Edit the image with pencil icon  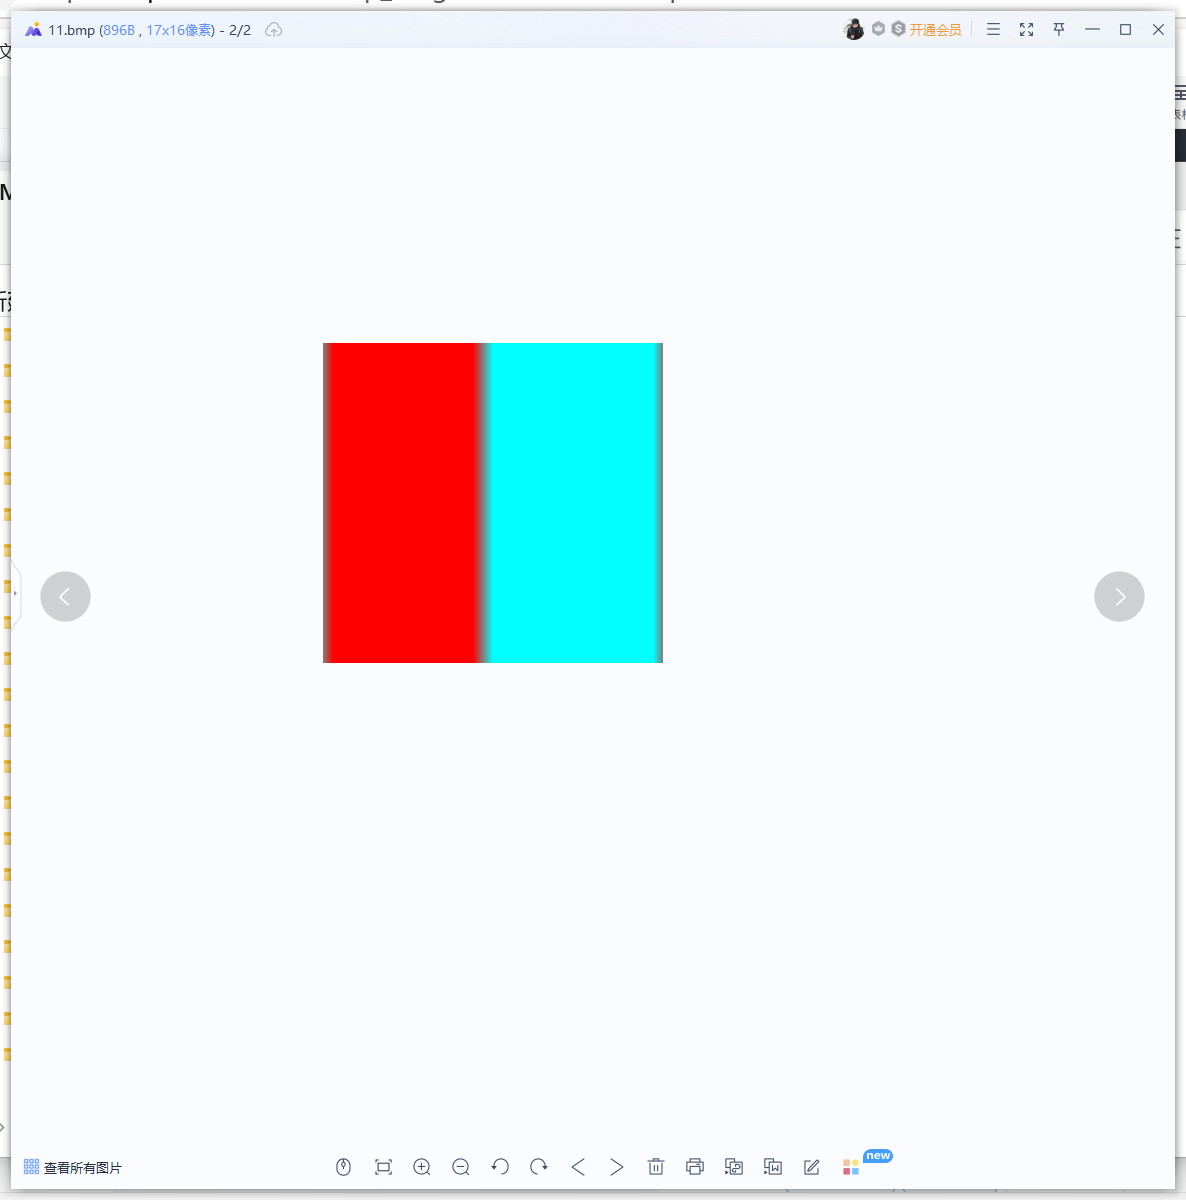(x=812, y=1167)
